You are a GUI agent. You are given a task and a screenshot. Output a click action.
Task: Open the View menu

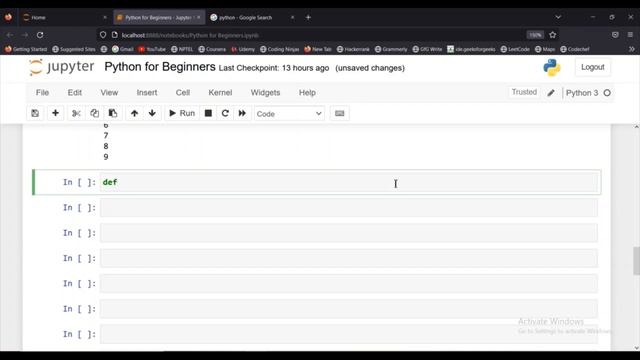tap(109, 93)
